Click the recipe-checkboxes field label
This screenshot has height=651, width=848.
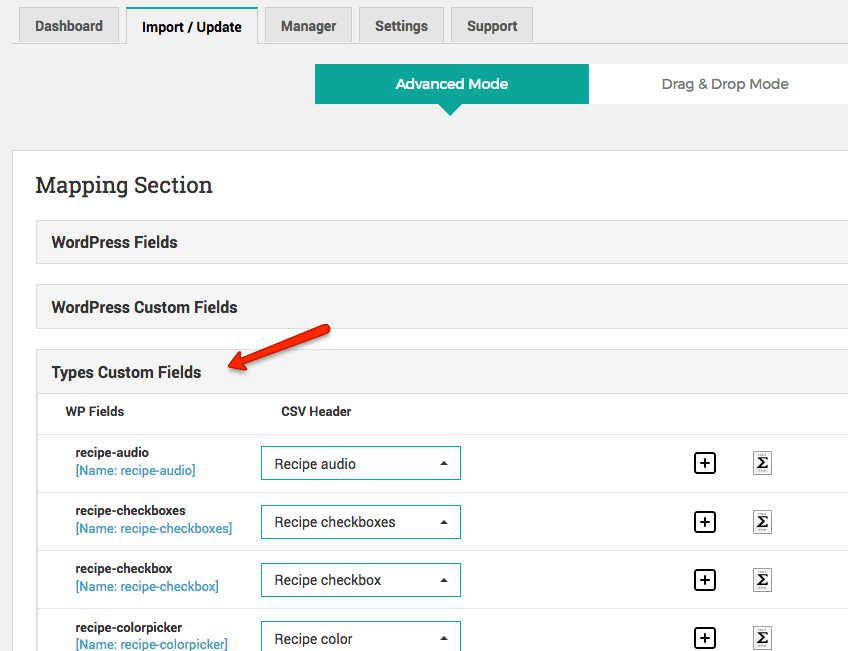(x=130, y=510)
